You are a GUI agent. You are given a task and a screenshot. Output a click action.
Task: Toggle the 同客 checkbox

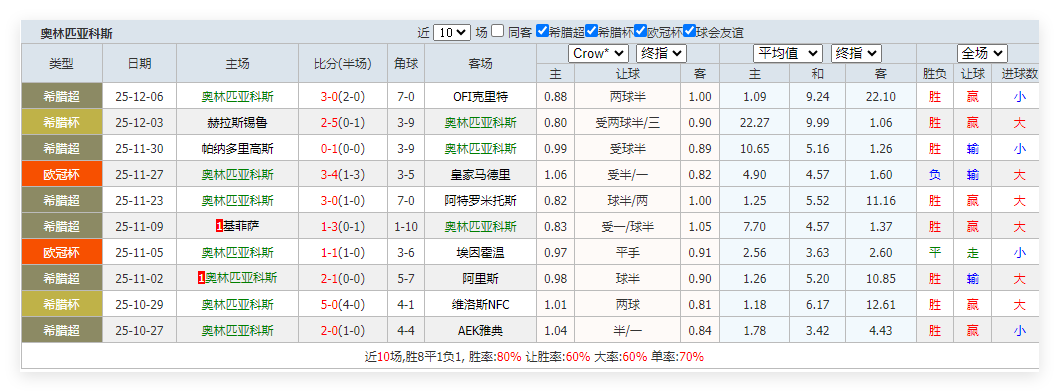[x=498, y=31]
